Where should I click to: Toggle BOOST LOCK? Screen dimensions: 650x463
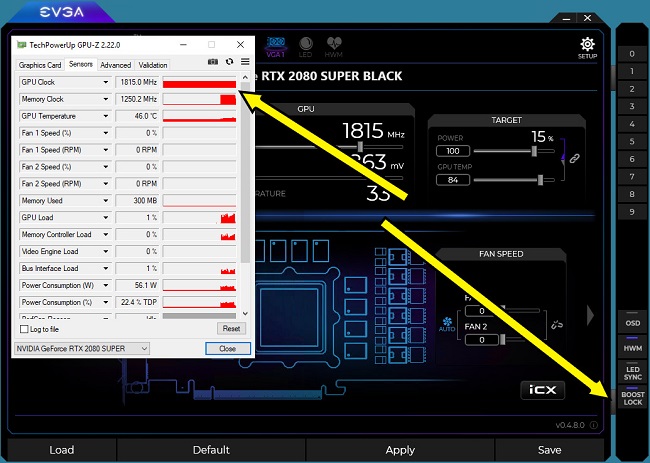[x=633, y=397]
